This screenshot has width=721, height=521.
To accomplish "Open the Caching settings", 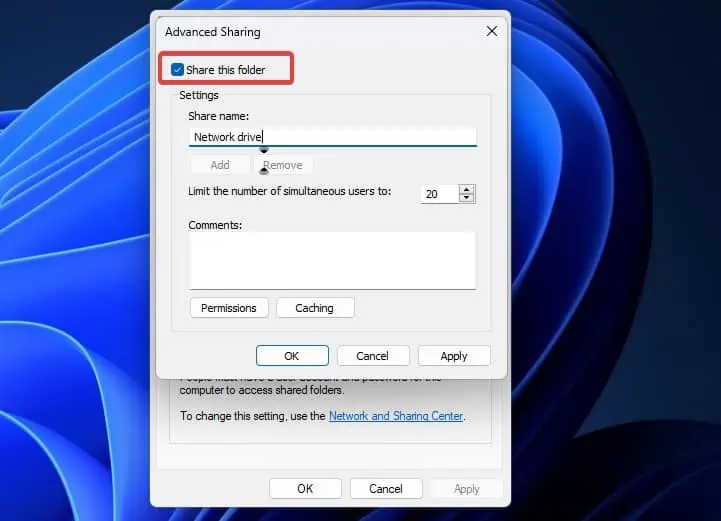I will 315,308.
